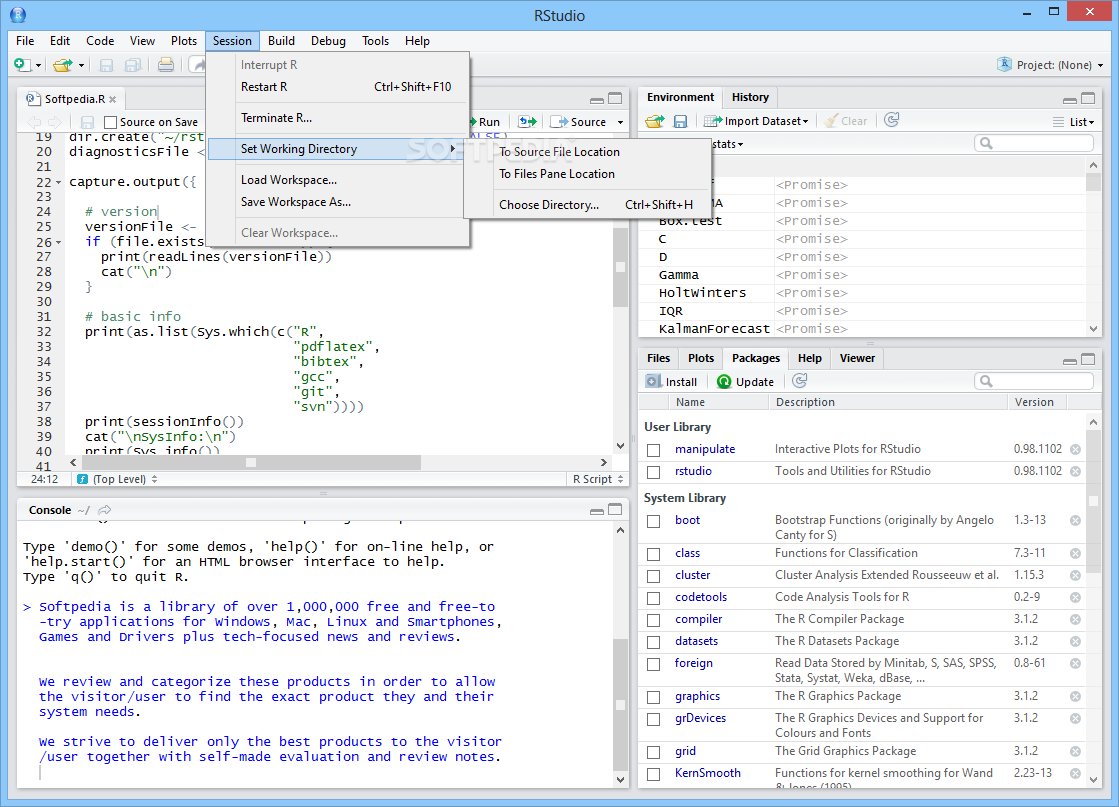Click the editor horizontal scrollbar thumb
The height and width of the screenshot is (807, 1119).
coord(251,462)
